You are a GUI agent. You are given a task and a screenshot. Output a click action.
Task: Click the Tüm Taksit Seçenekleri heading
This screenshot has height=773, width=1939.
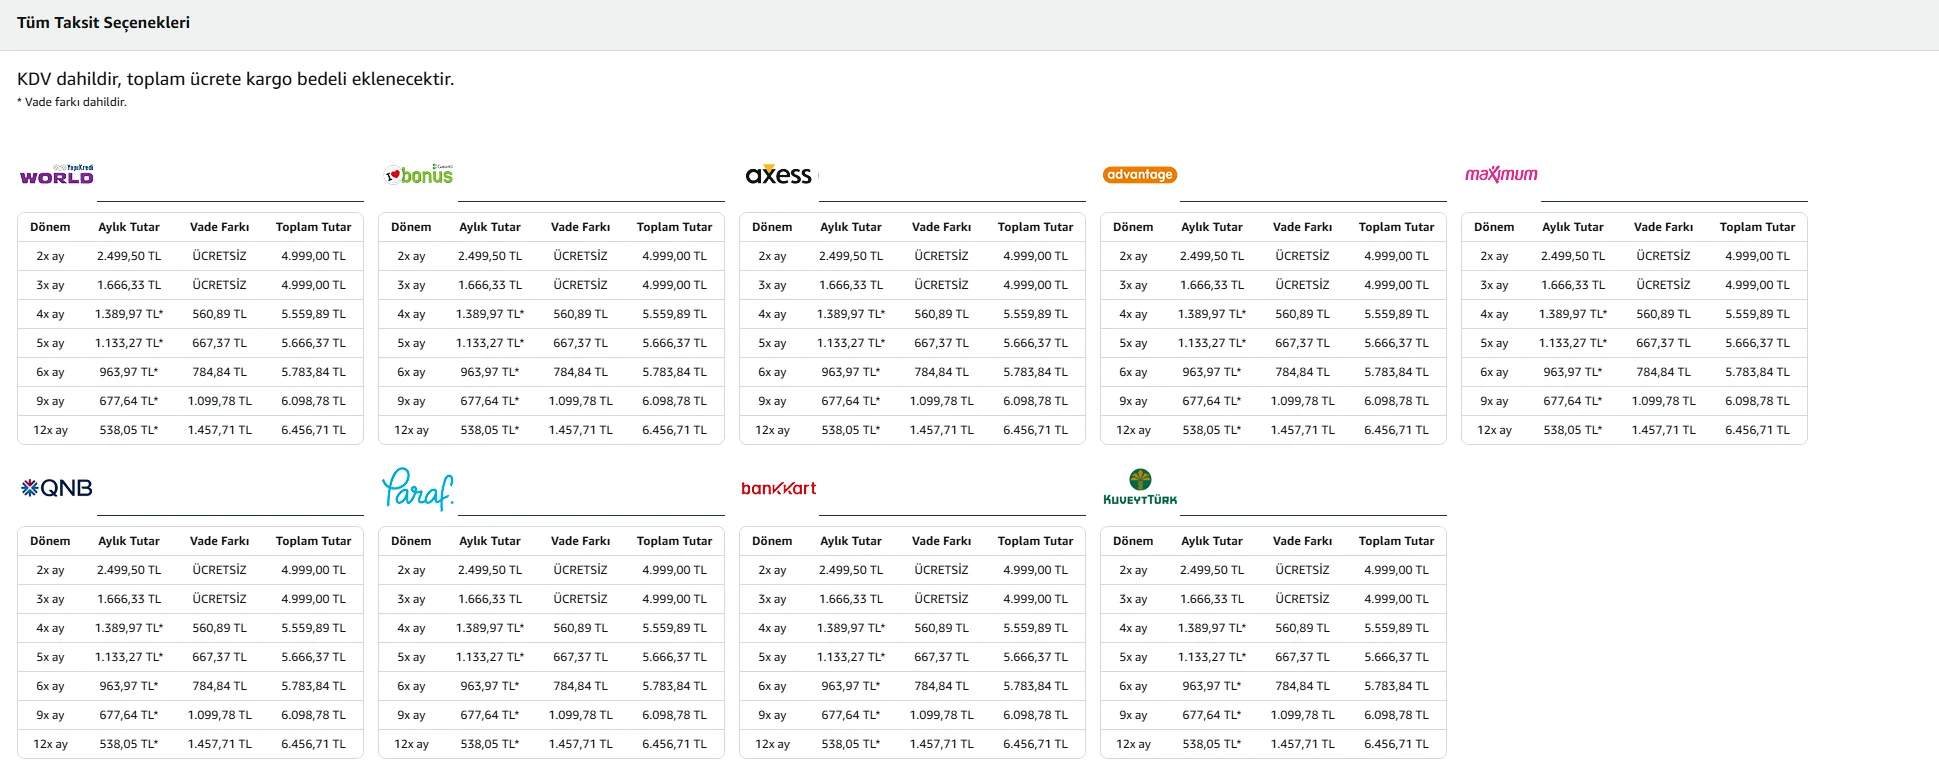pos(103,23)
